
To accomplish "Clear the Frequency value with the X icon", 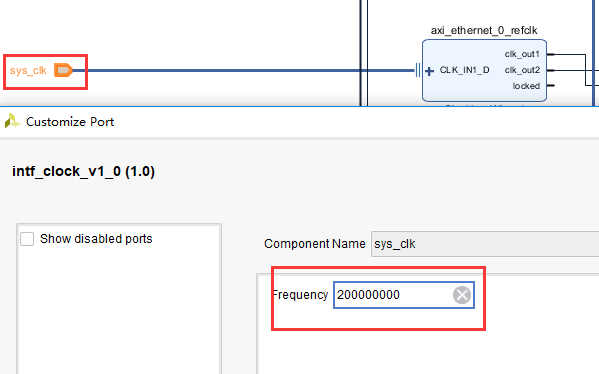I will [462, 295].
